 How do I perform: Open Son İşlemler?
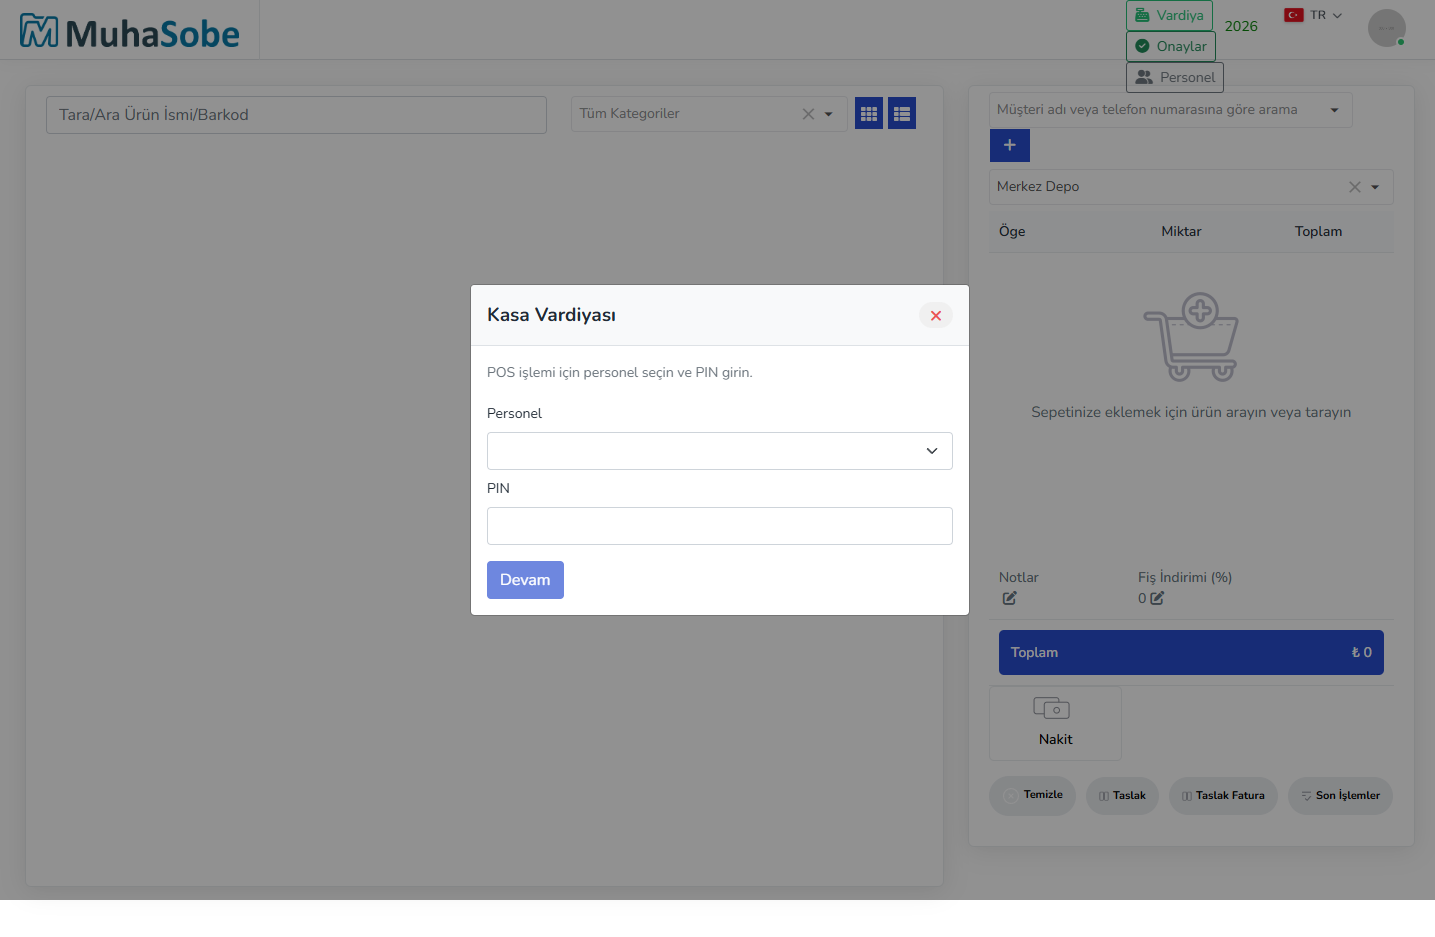click(1340, 796)
